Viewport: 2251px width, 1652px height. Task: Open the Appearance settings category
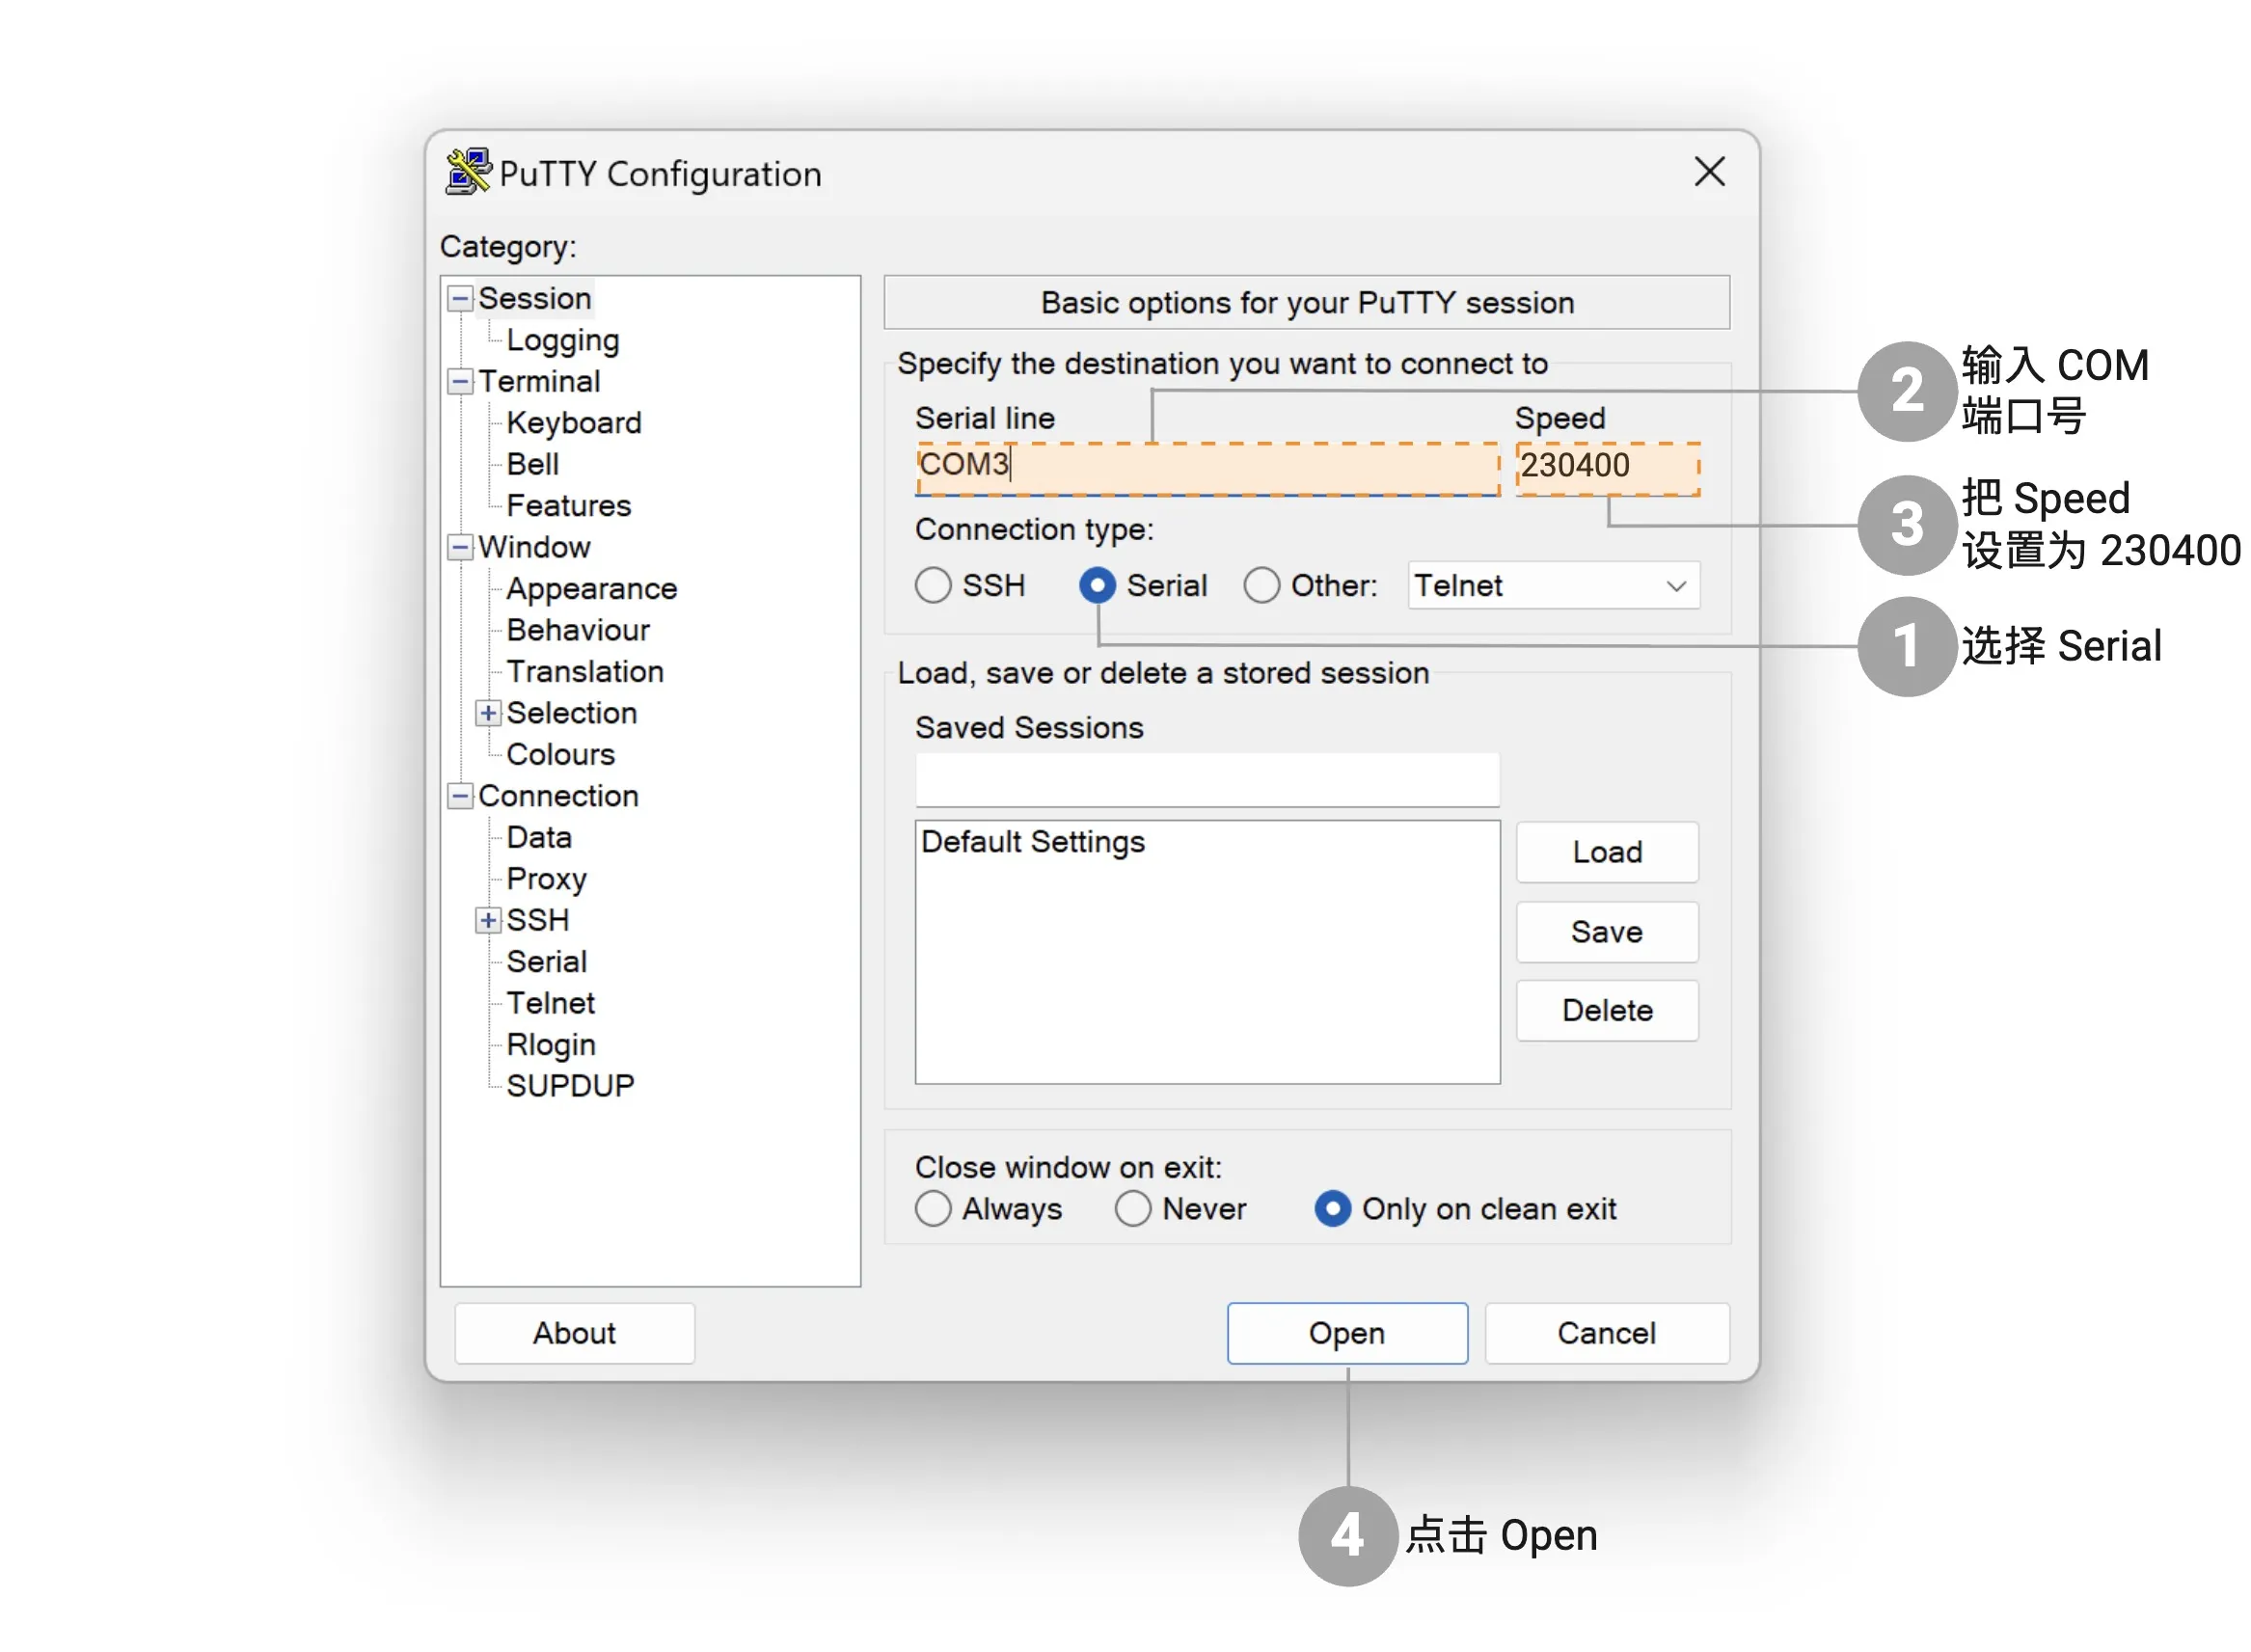(591, 589)
